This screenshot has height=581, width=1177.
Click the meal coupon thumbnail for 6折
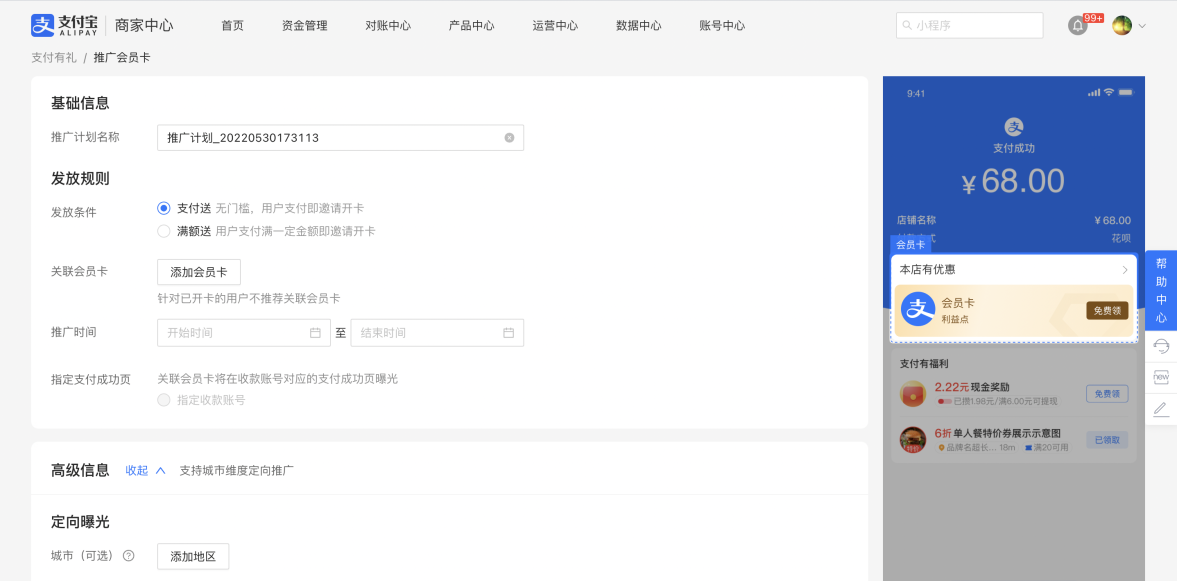tap(913, 439)
